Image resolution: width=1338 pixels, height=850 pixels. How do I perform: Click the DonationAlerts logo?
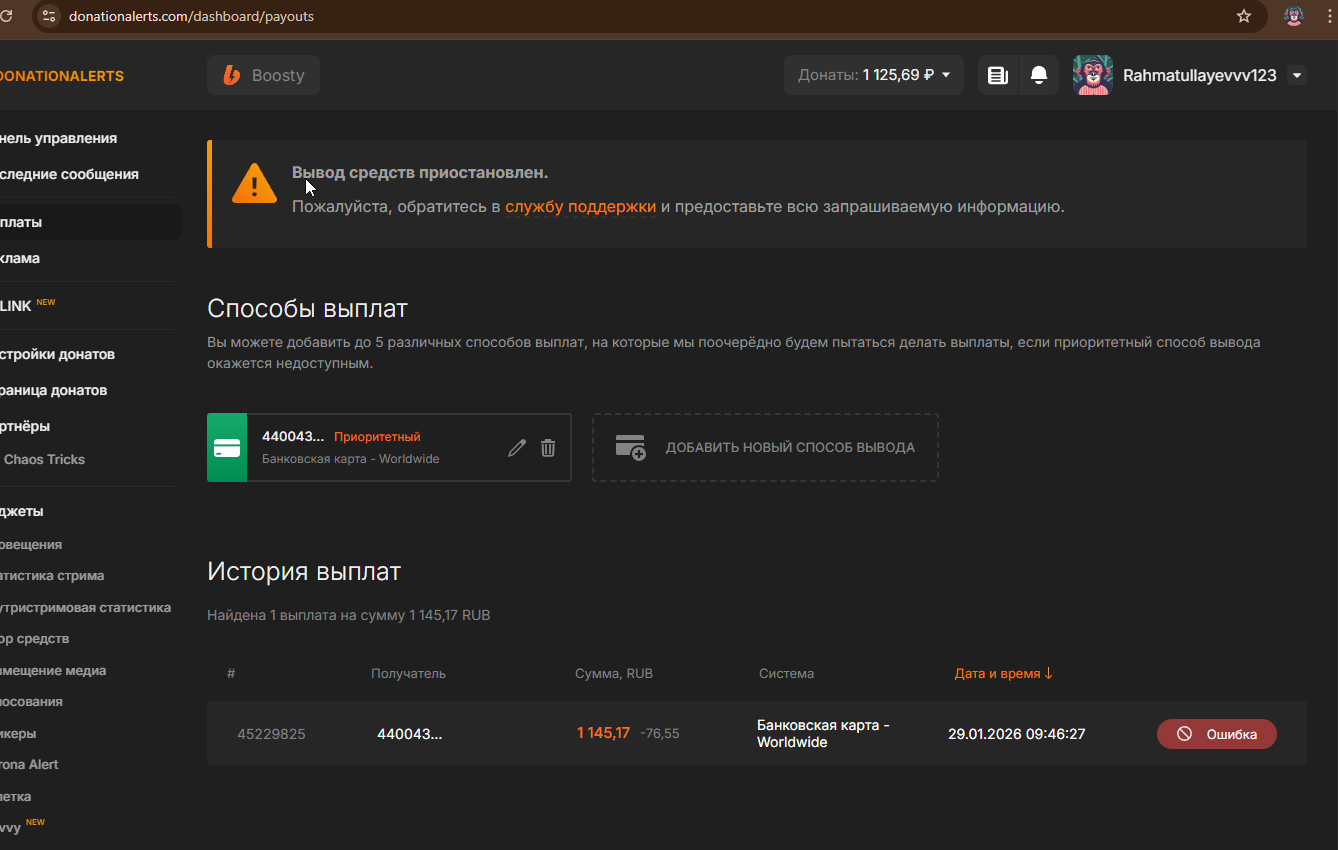click(62, 76)
